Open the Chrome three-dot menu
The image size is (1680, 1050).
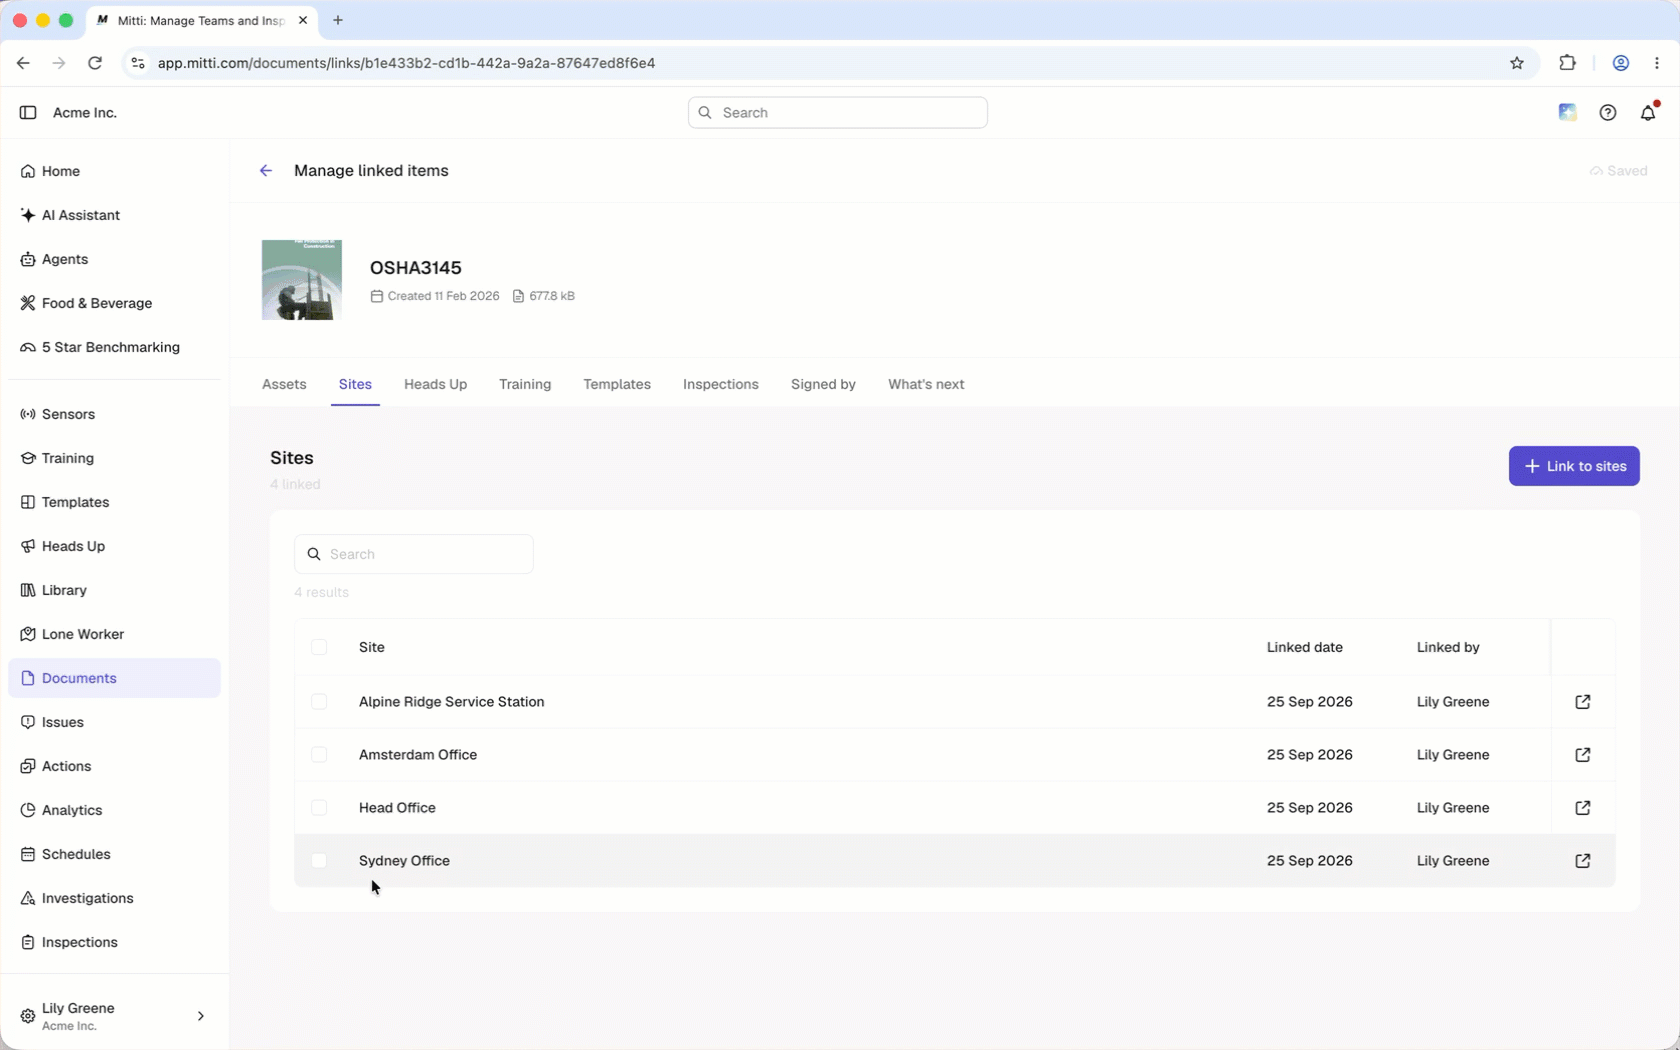pos(1657,63)
